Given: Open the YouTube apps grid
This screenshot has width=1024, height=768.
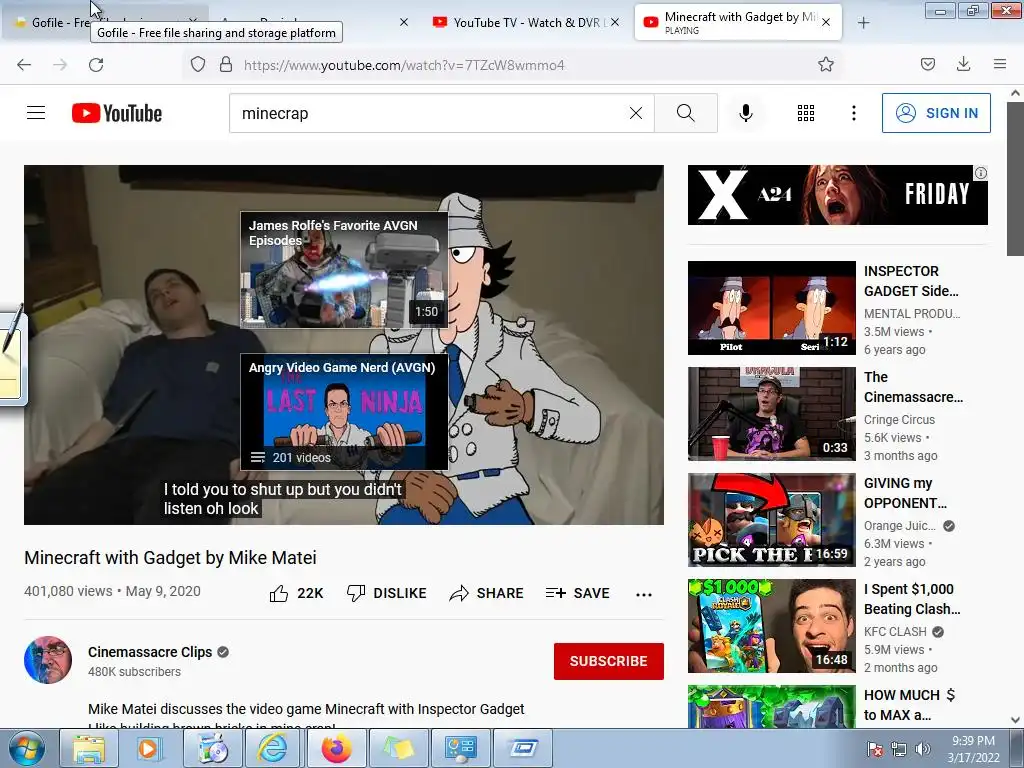Looking at the screenshot, I should [806, 113].
